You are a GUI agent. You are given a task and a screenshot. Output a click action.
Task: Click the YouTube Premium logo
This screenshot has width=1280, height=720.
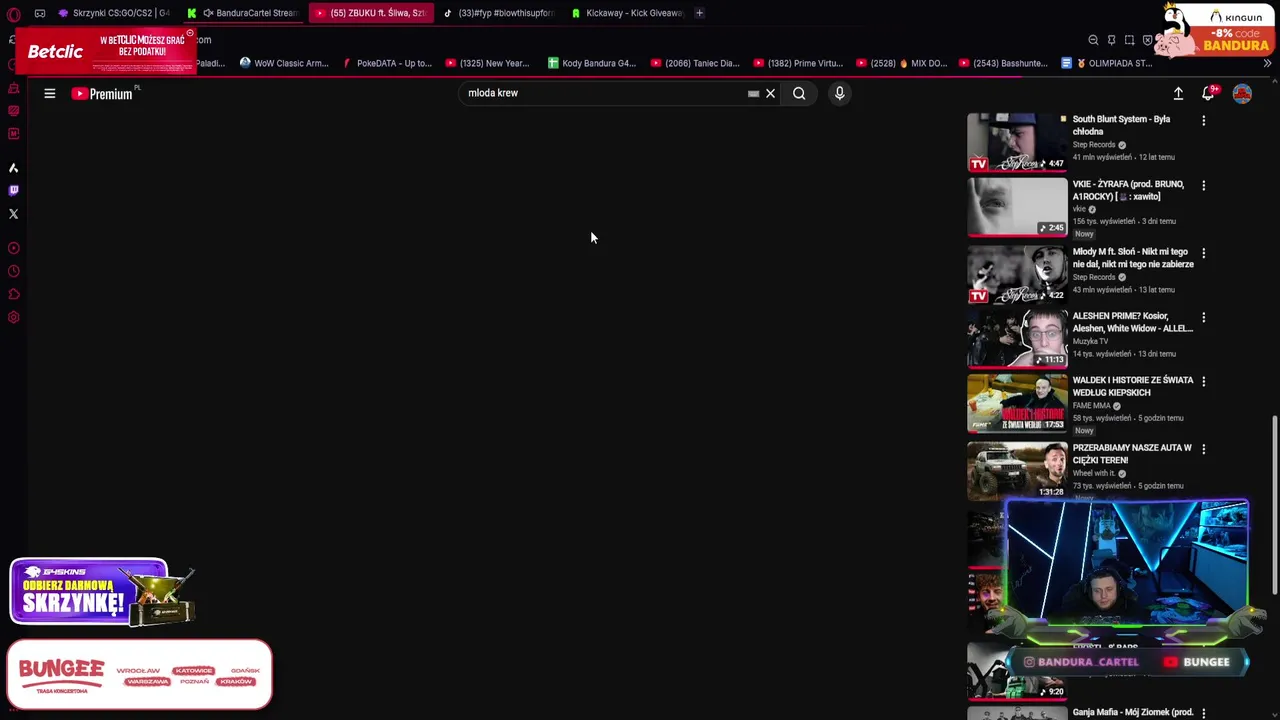pyautogui.click(x=102, y=93)
